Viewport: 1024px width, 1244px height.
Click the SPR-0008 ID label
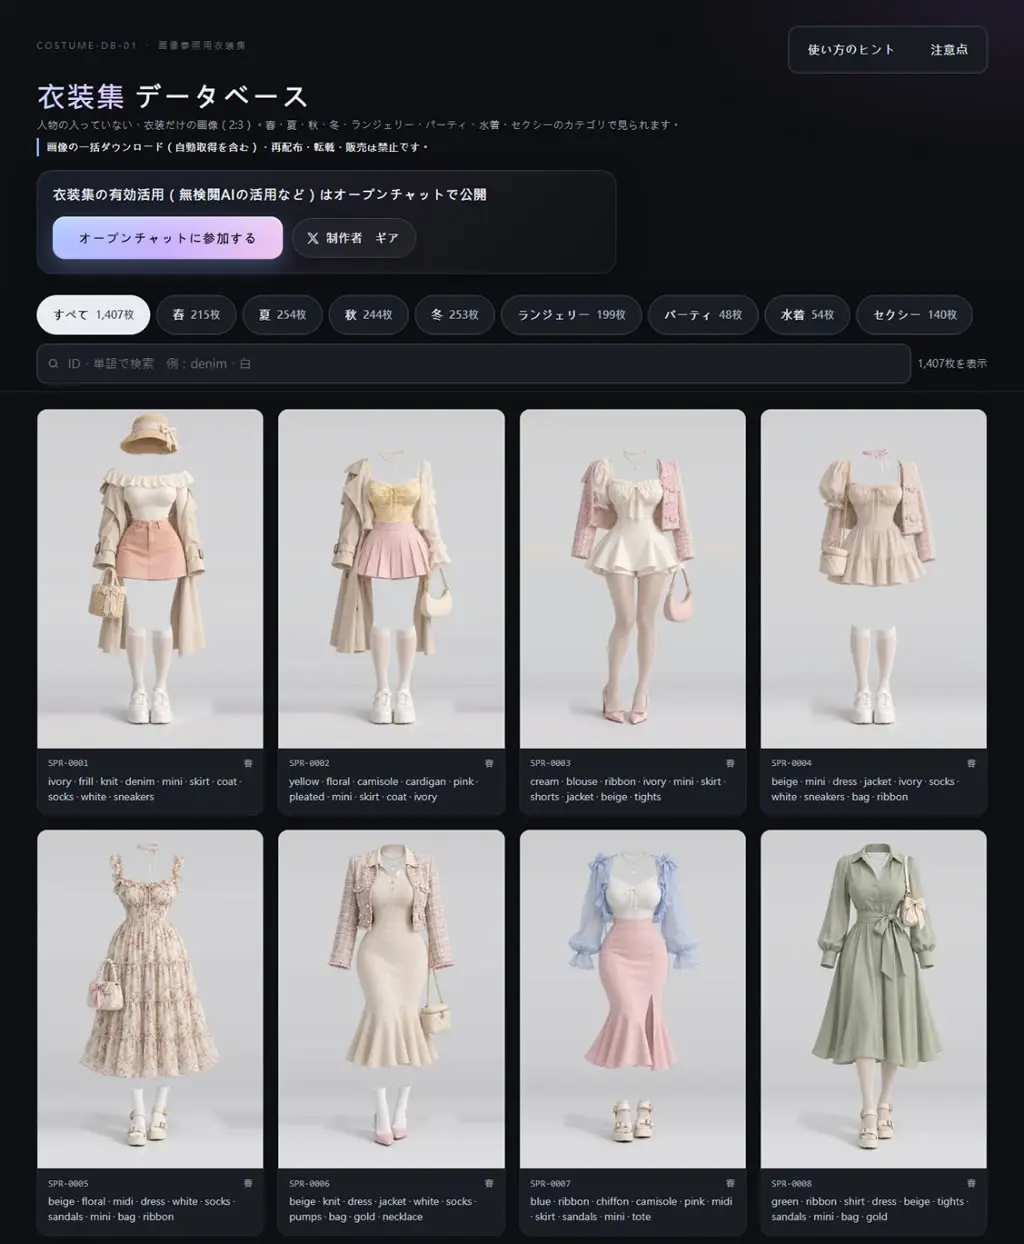791,1183
